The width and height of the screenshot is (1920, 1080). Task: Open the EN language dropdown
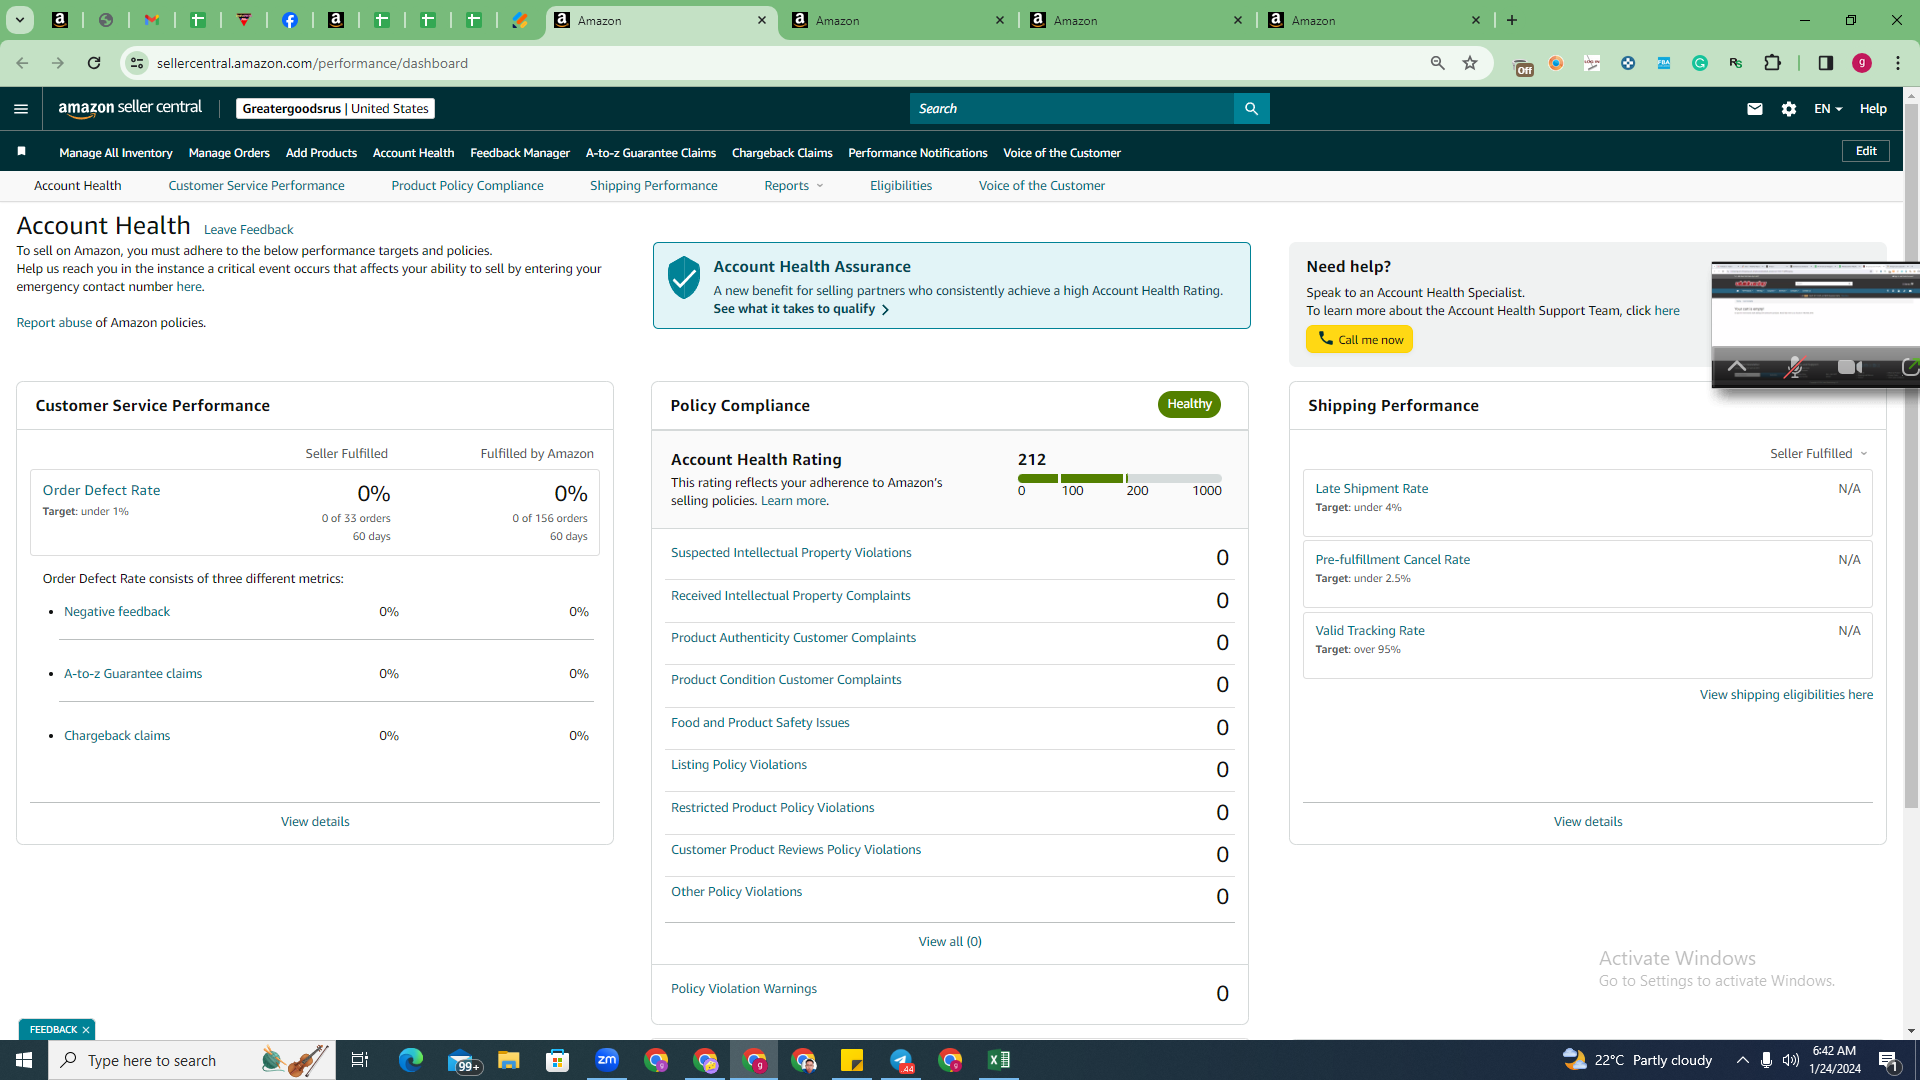pyautogui.click(x=1828, y=109)
